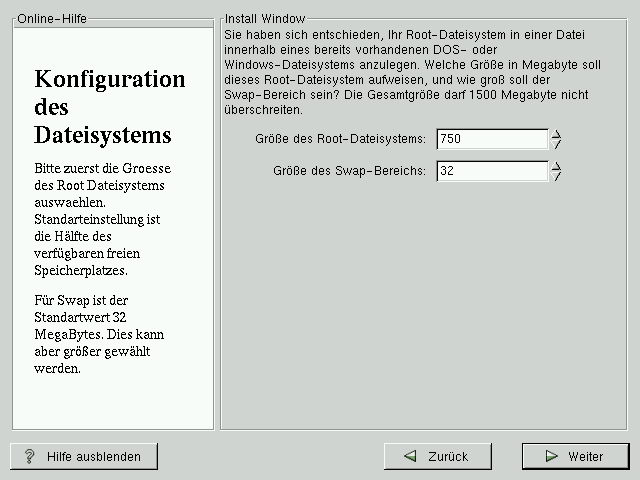
Task: Click the help paragraph starting 'Für Swap'
Action: point(98,333)
